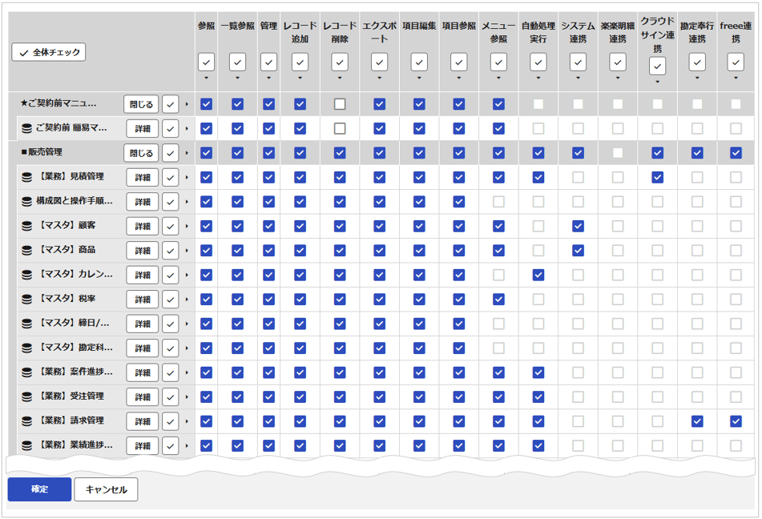Uncheck システム連携 checkbox in 【マスタ】商品 row
Viewport: 762px width, 519px height.
578,250
